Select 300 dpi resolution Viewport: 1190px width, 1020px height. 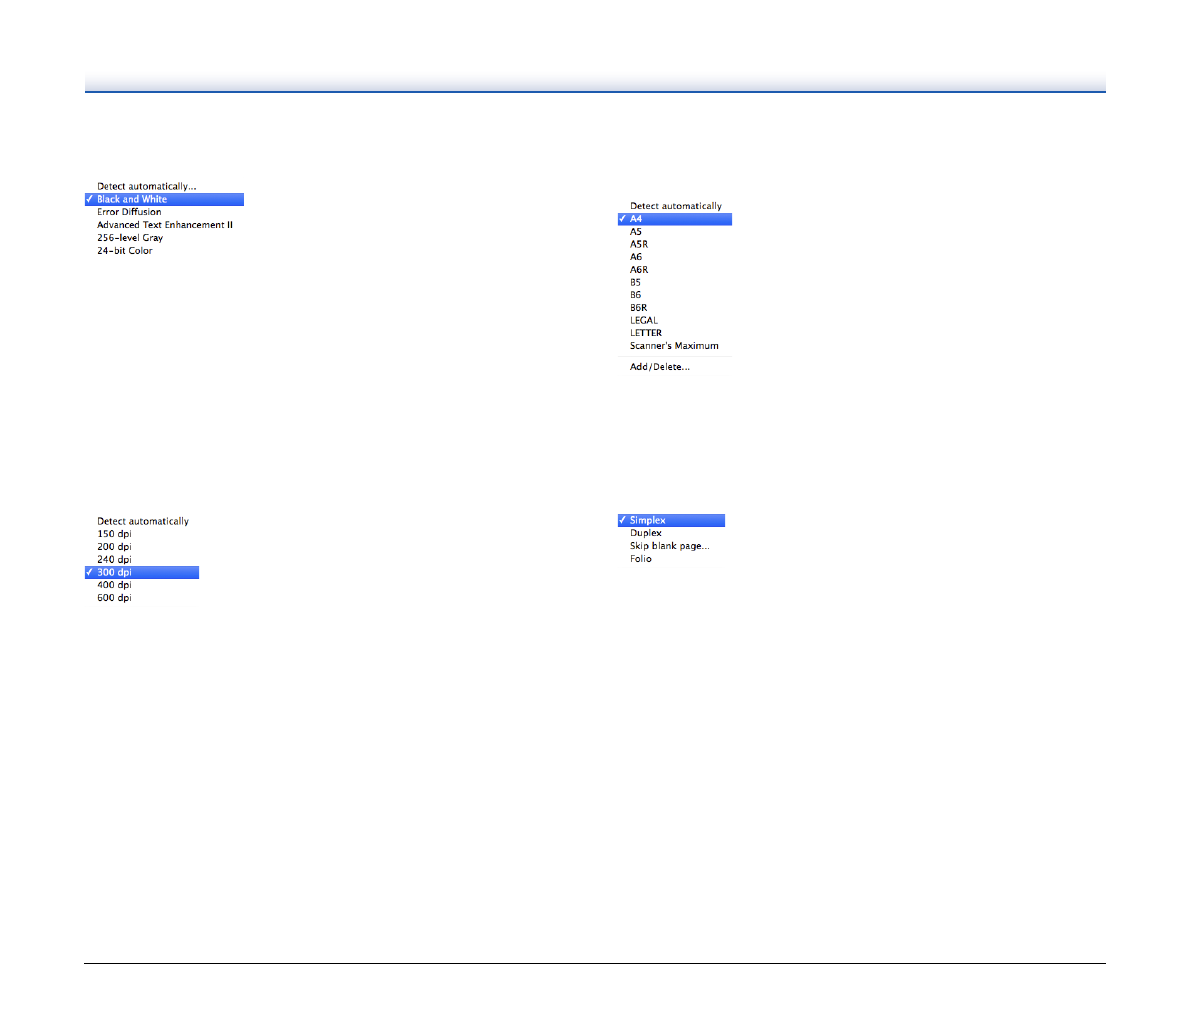[114, 573]
